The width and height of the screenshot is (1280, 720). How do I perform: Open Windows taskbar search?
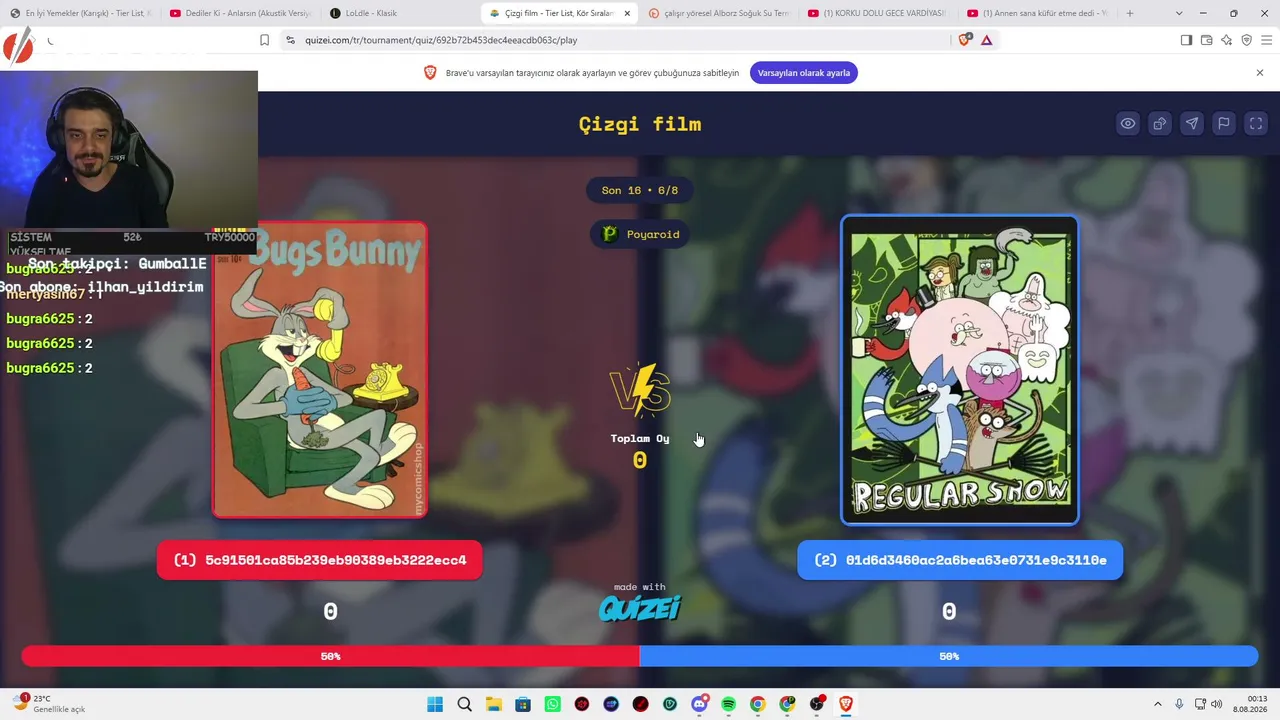(464, 704)
